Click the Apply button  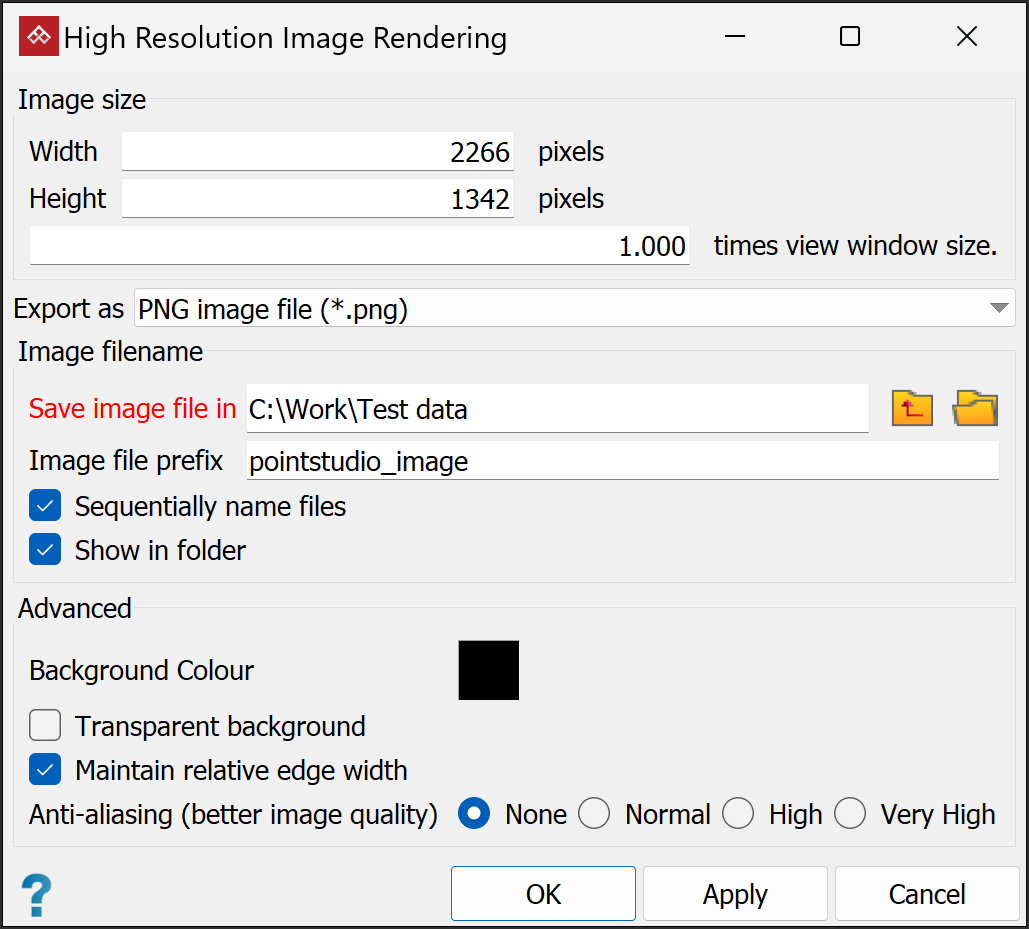coord(735,894)
